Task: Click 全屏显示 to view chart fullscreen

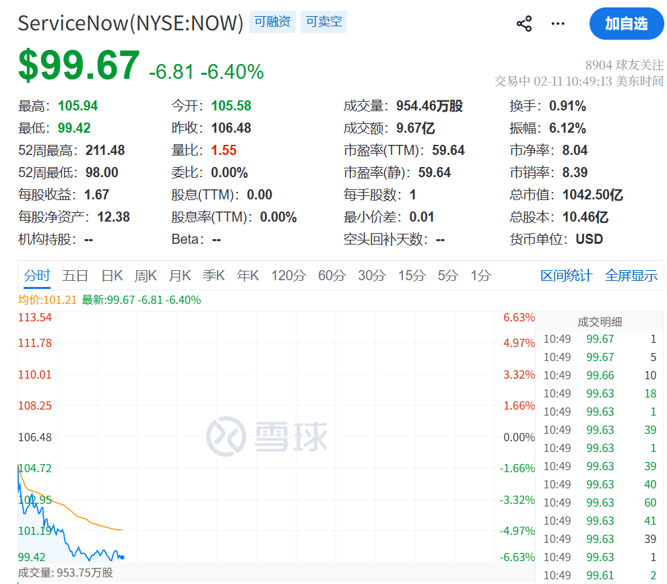Action: coord(631,276)
